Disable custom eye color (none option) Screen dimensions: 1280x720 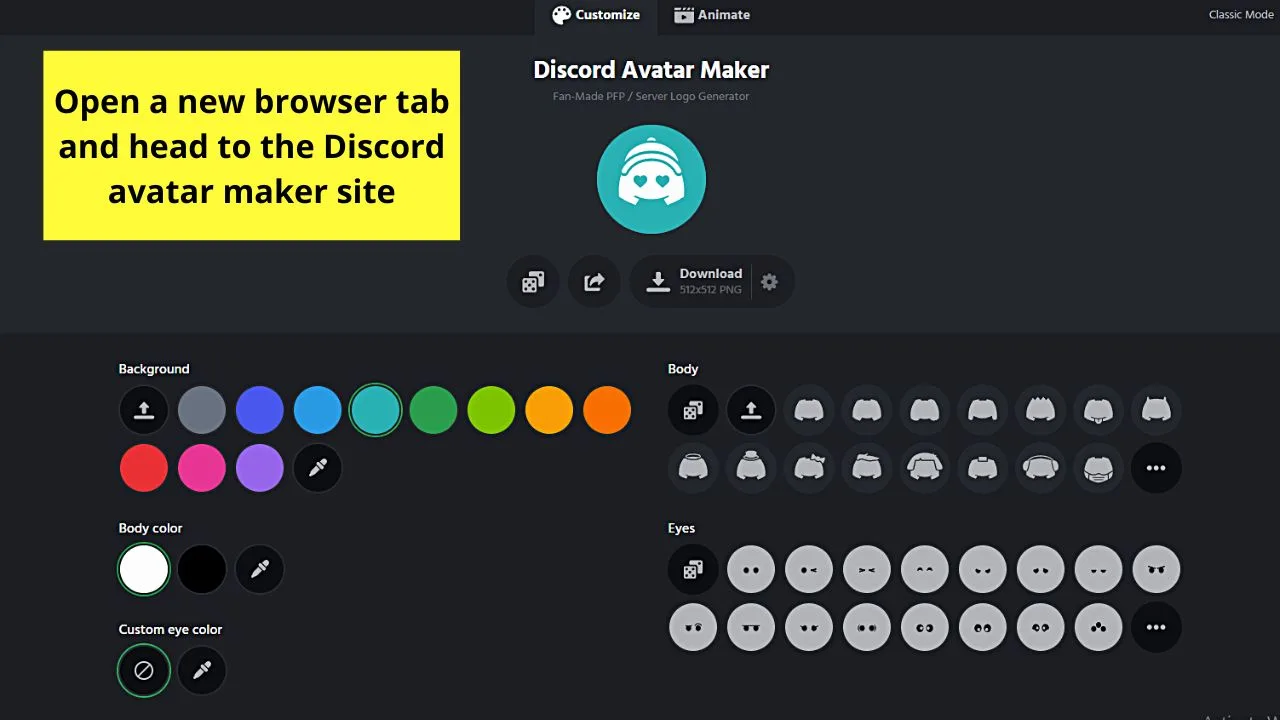tap(144, 670)
